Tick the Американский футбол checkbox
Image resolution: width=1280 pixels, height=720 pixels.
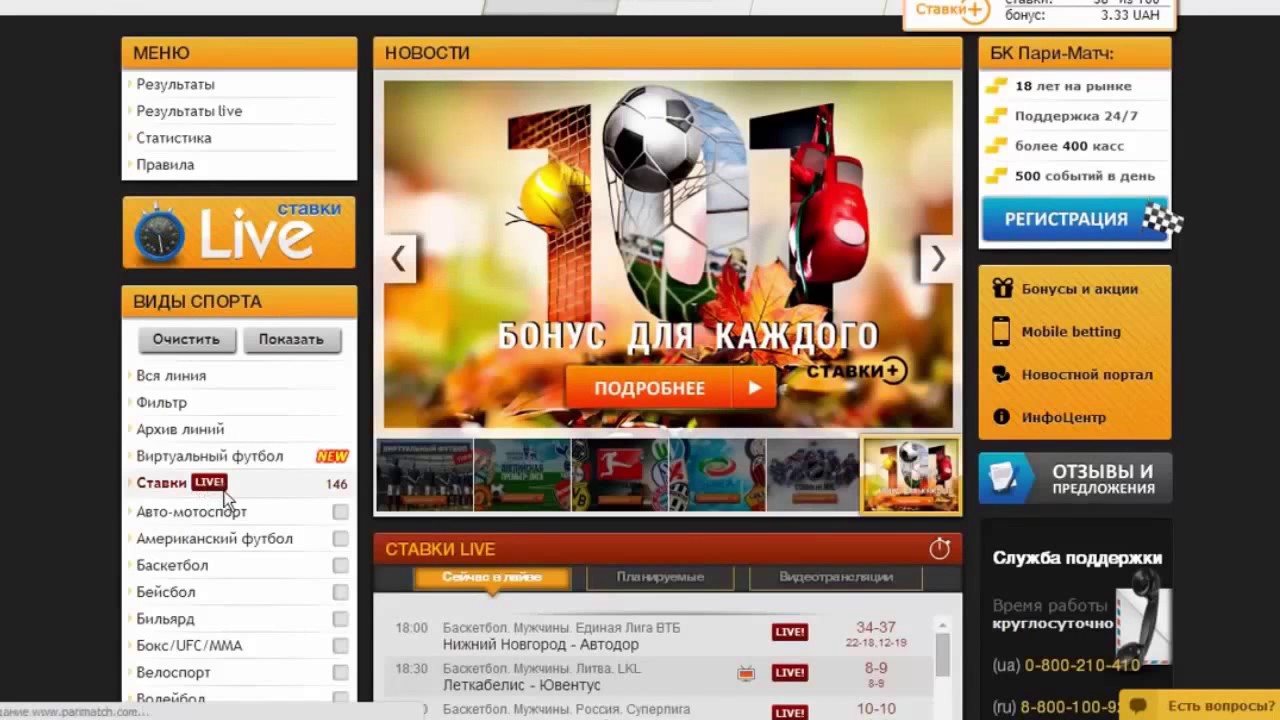pyautogui.click(x=340, y=539)
